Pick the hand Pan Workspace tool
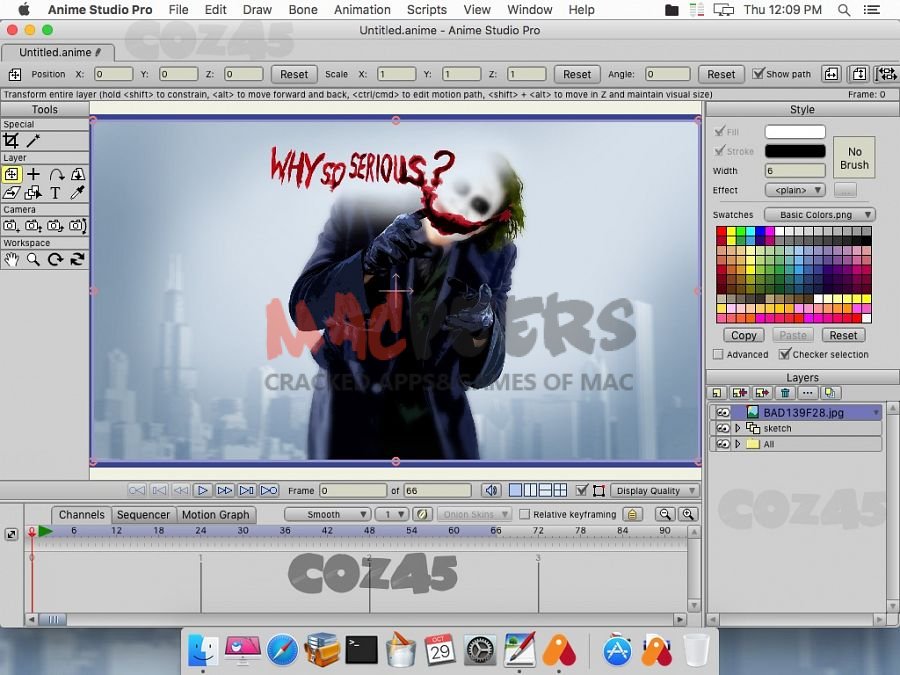Viewport: 900px width, 675px height. point(12,259)
